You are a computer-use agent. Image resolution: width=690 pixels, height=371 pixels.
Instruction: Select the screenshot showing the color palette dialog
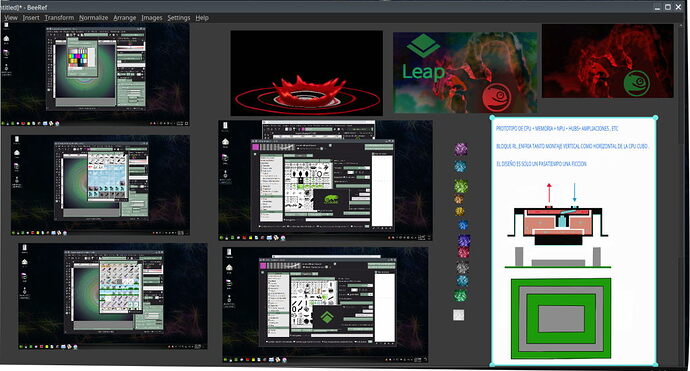point(95,74)
